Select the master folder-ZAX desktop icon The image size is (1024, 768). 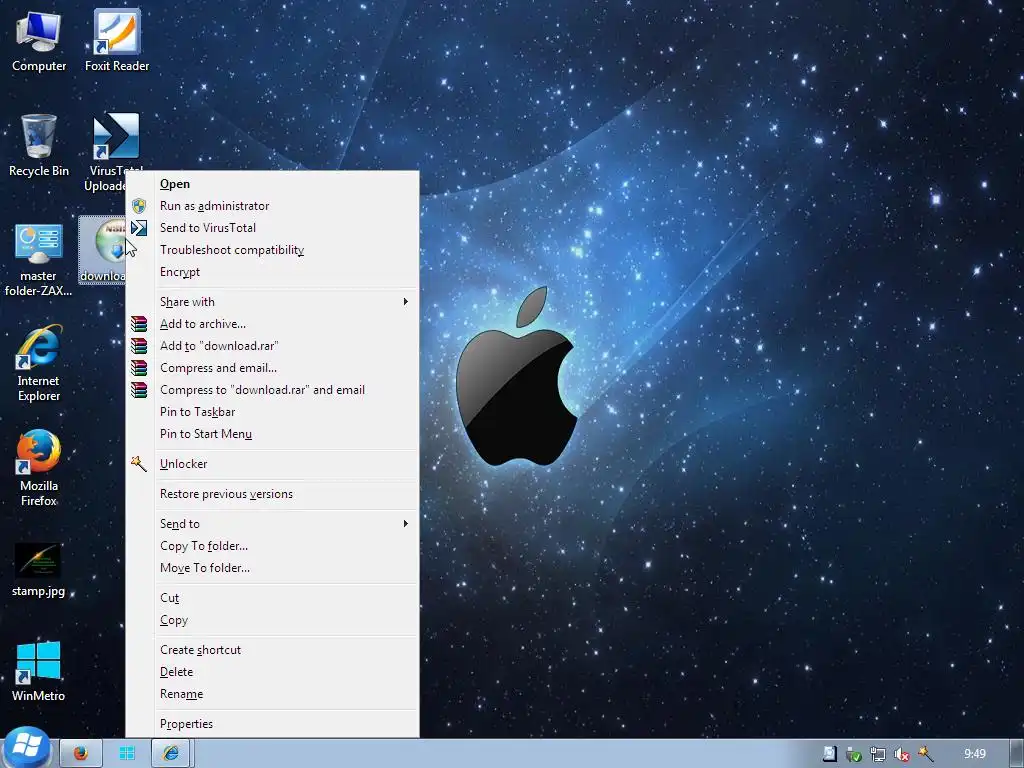coord(39,259)
